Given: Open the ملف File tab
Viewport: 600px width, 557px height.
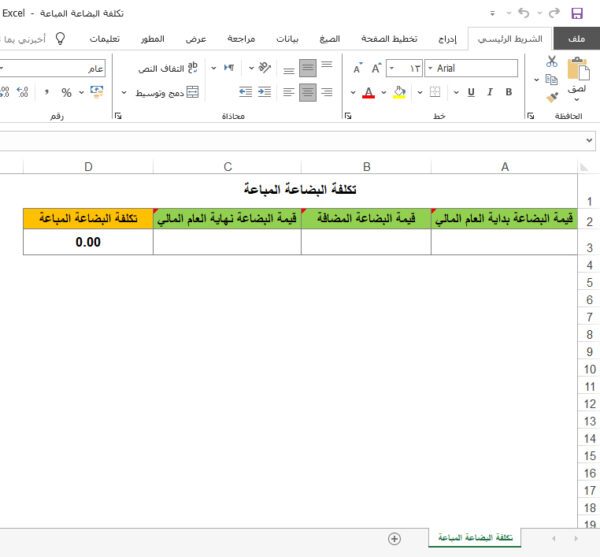Looking at the screenshot, I should [x=576, y=39].
